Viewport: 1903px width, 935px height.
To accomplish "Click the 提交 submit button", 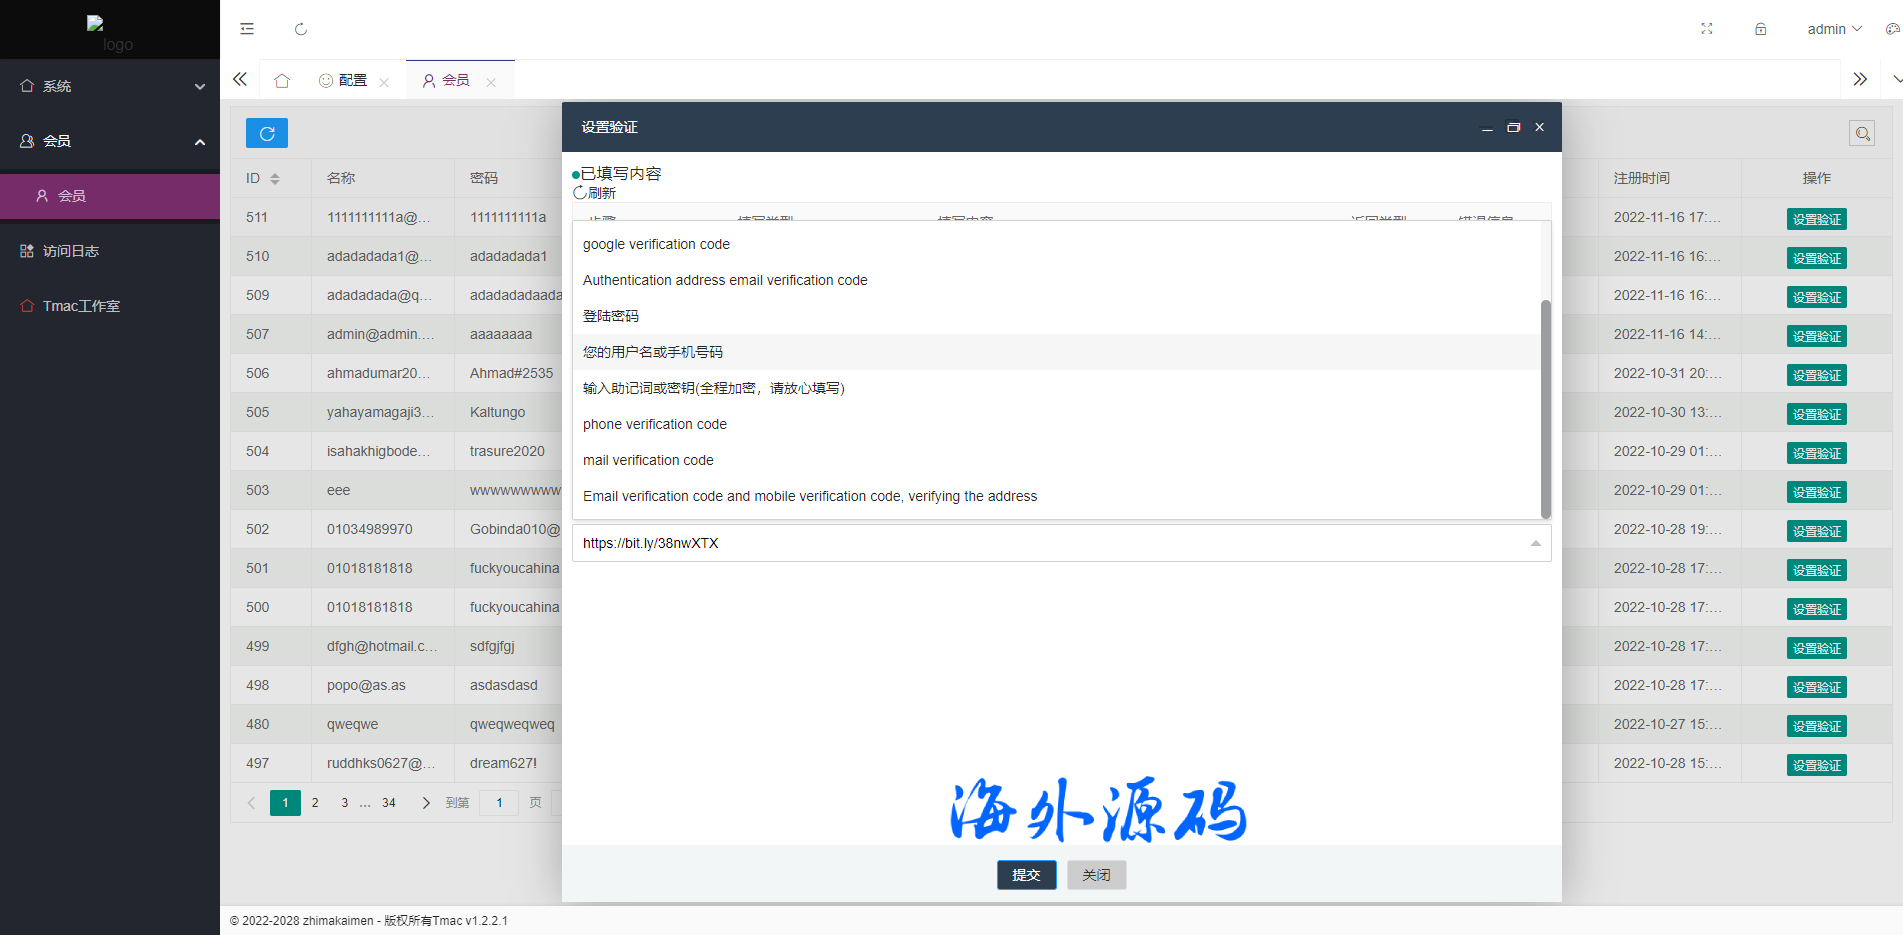I will pyautogui.click(x=1026, y=875).
